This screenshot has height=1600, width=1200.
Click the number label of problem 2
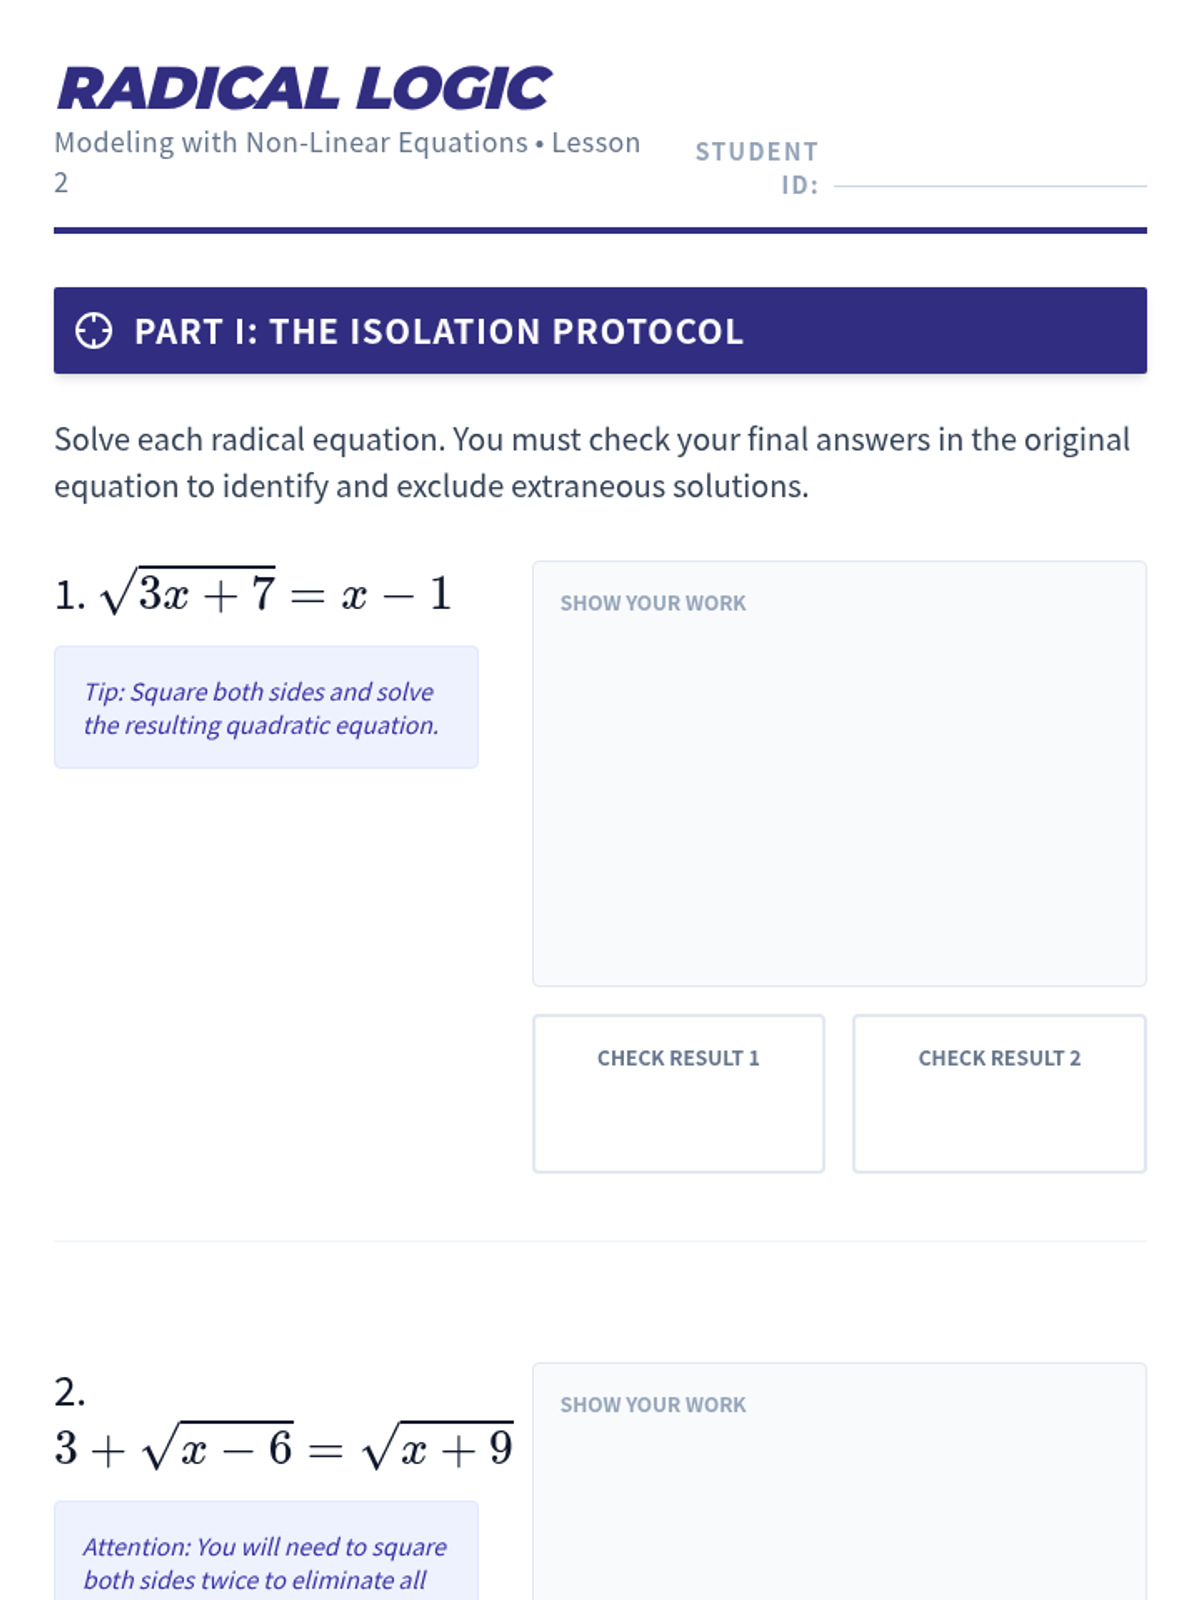coord(69,1392)
